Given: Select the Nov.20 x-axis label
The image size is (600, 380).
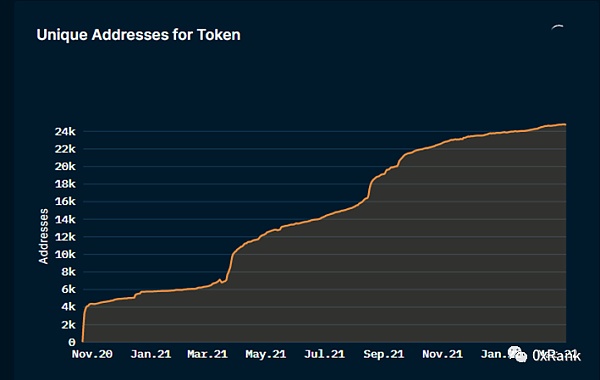Looking at the screenshot, I should point(92,354).
